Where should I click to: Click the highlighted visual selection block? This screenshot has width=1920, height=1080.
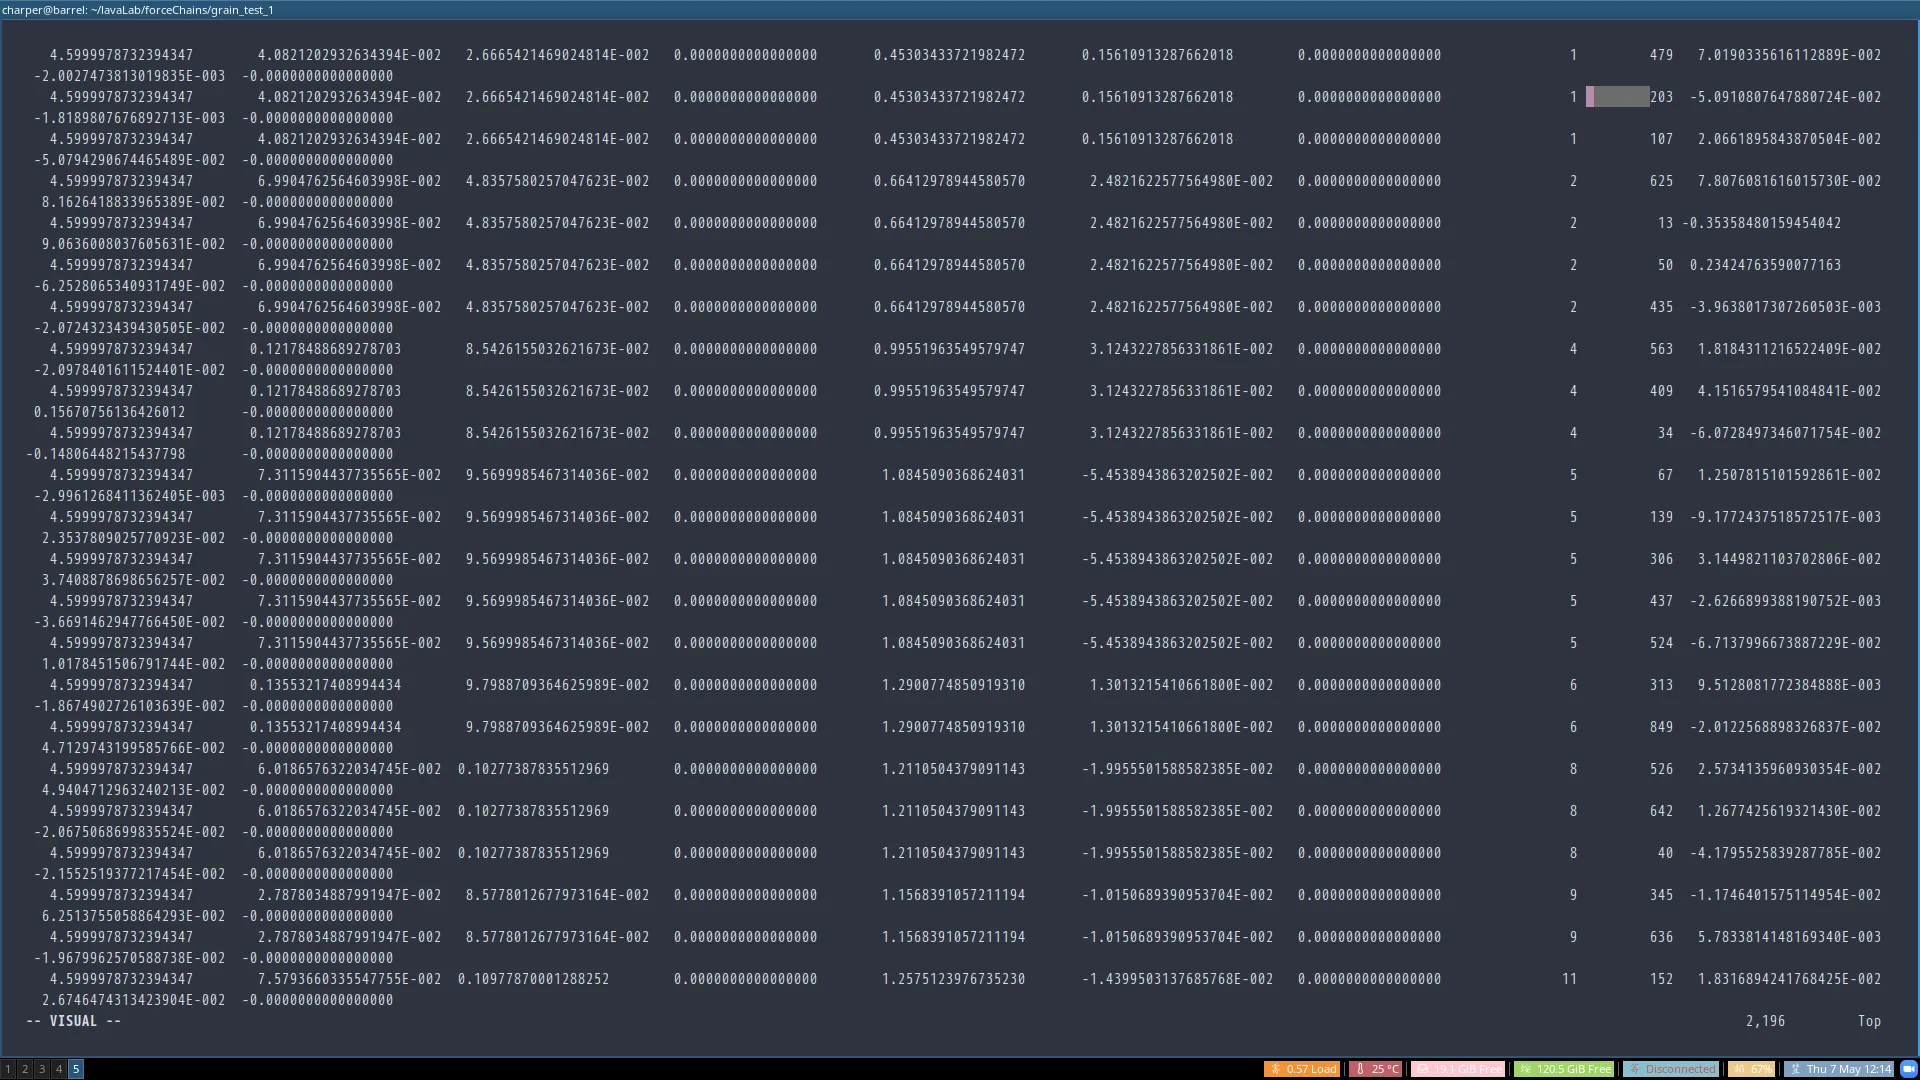click(1617, 97)
